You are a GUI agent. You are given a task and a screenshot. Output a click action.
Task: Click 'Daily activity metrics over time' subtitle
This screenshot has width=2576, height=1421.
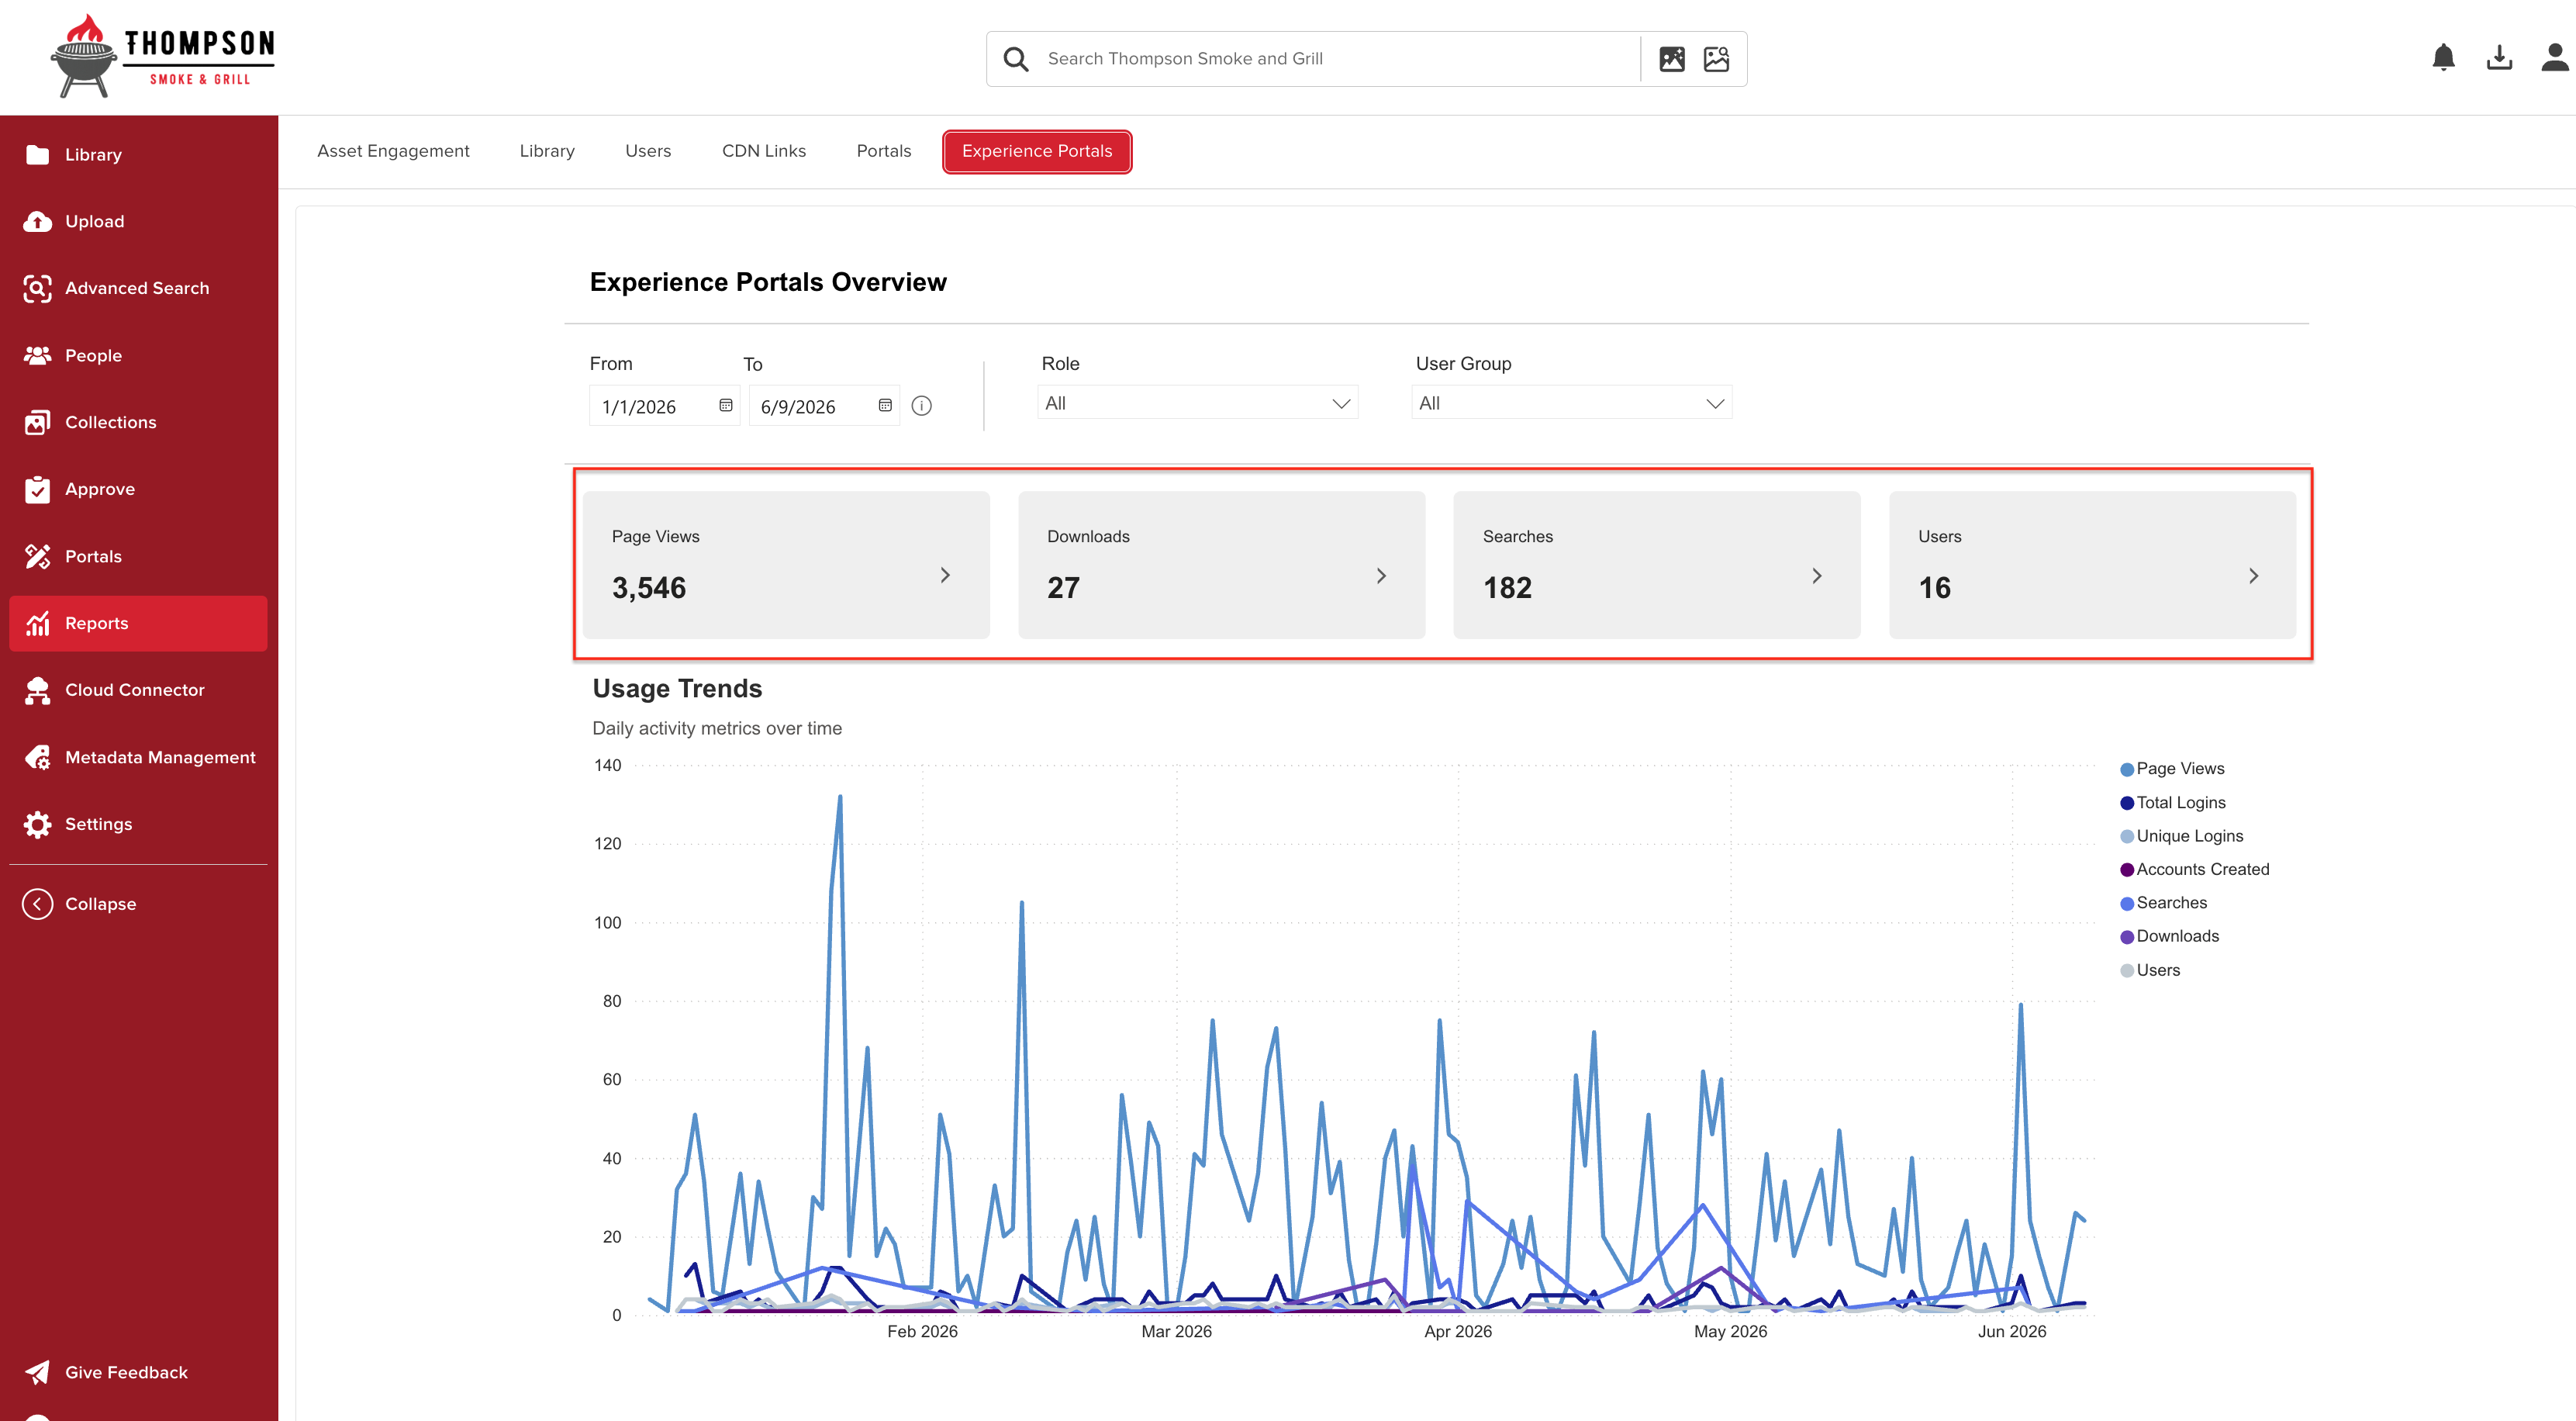pos(717,728)
